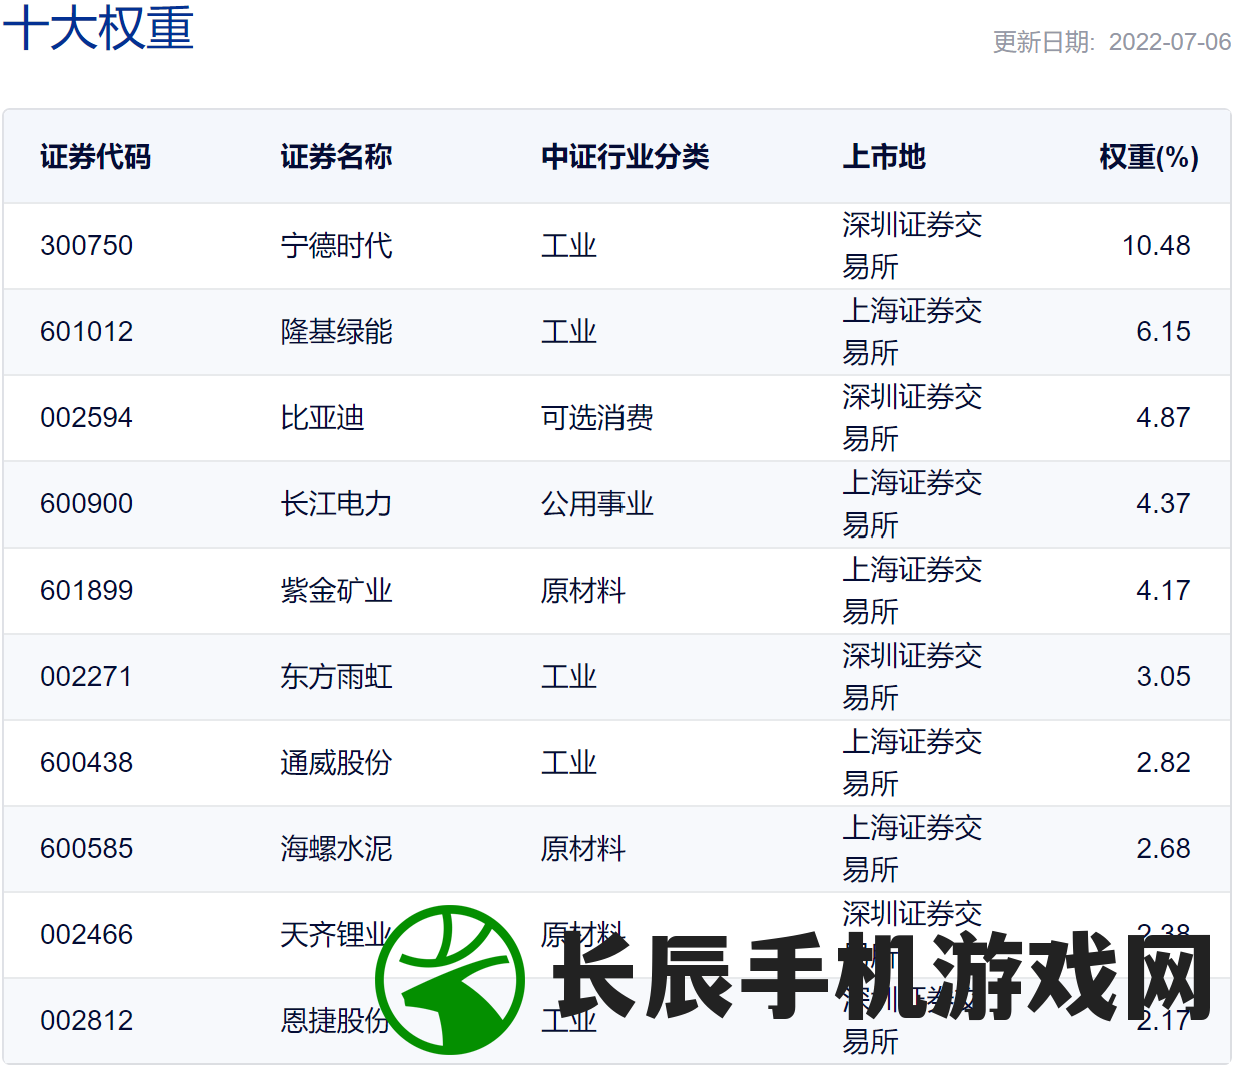
Task: Click the 十大权重 heading
Action: point(98,27)
